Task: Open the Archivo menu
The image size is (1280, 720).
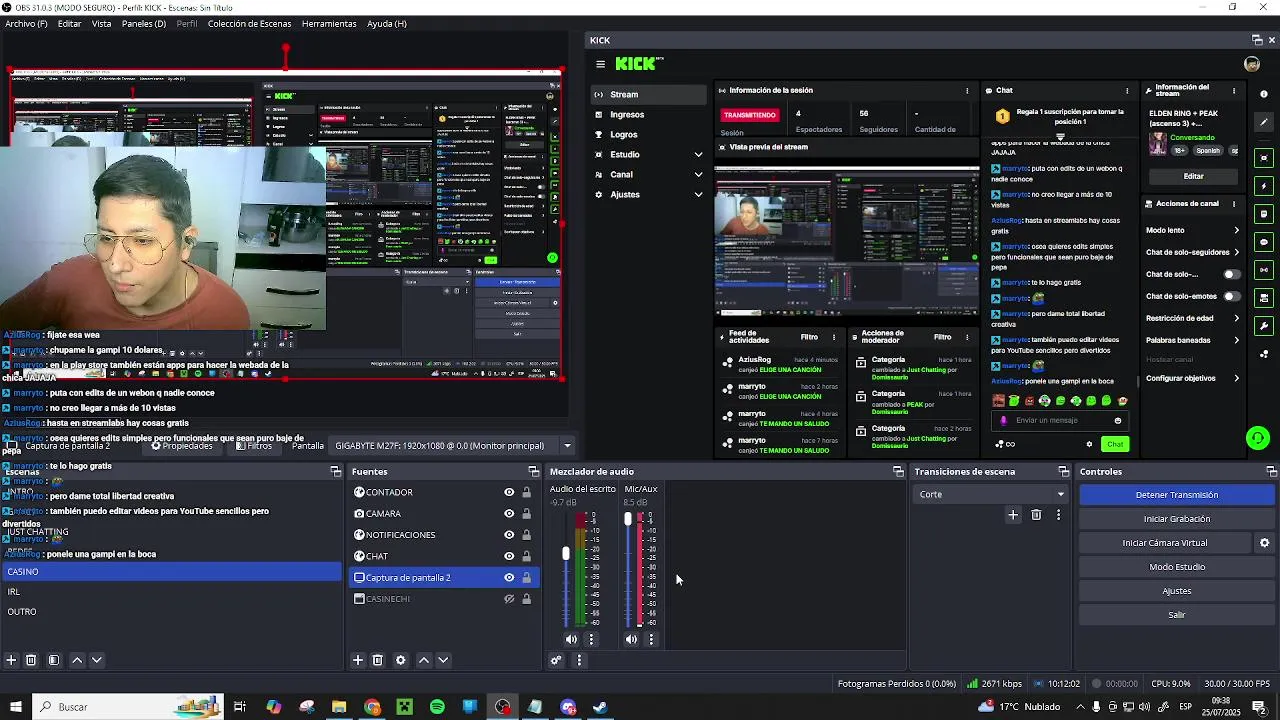Action: (26, 23)
